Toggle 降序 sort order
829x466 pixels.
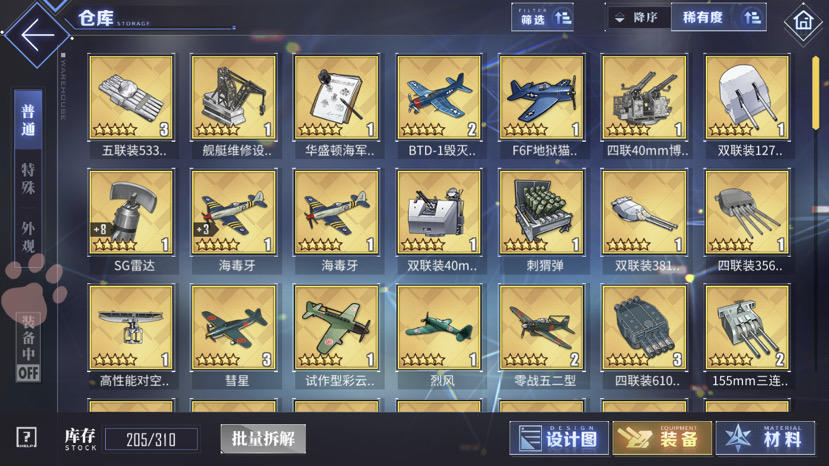[x=638, y=17]
